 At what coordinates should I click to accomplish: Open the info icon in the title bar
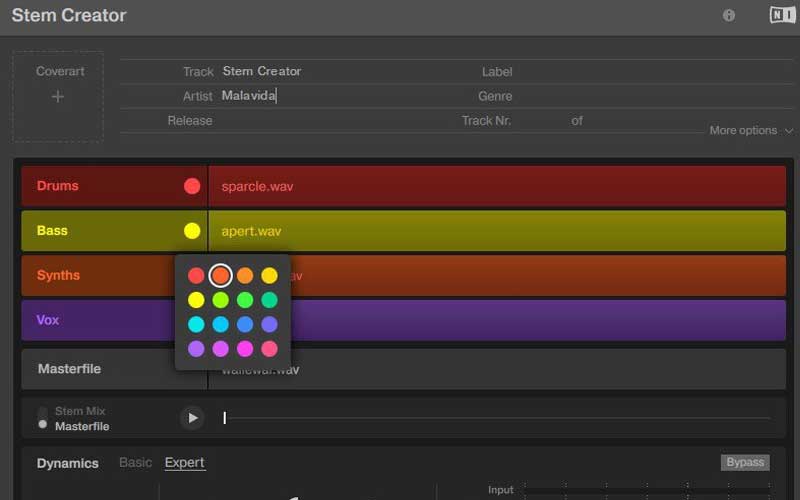pos(729,16)
